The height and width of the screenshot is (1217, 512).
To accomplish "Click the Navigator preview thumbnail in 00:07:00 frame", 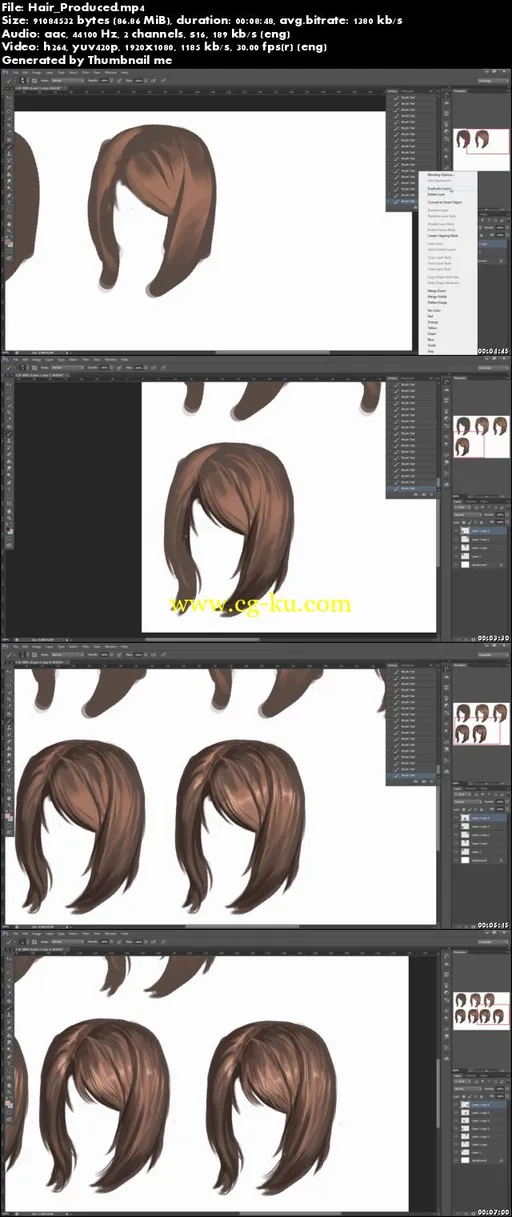I will point(481,1011).
